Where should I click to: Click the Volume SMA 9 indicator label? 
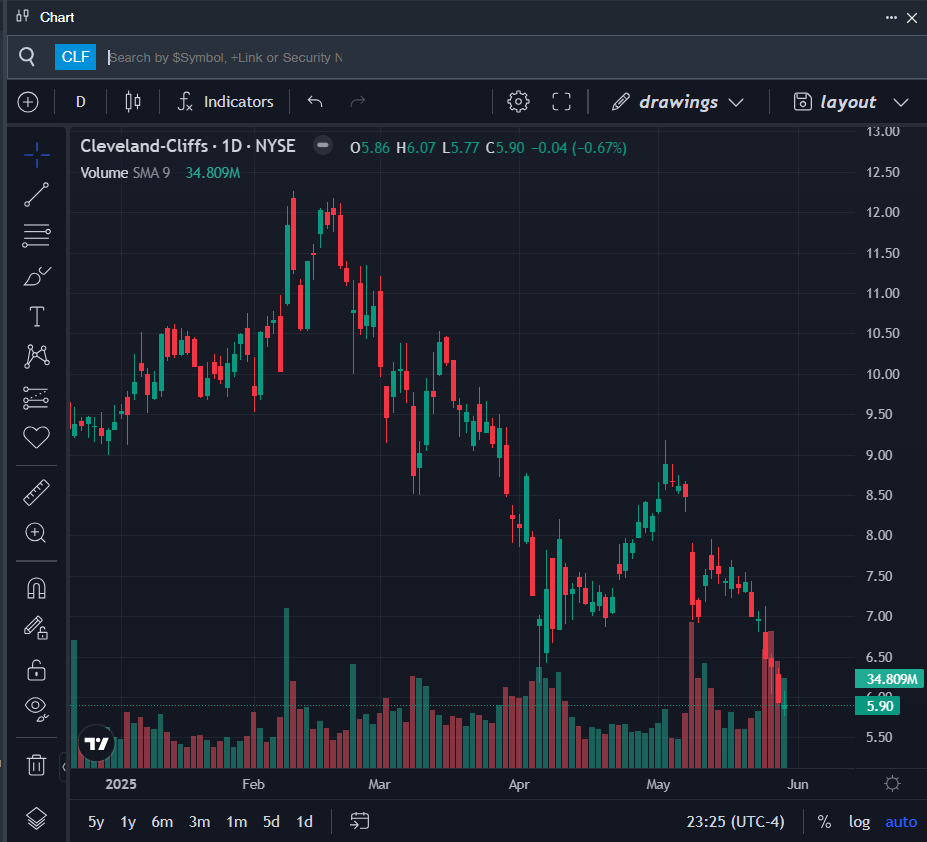coord(125,173)
